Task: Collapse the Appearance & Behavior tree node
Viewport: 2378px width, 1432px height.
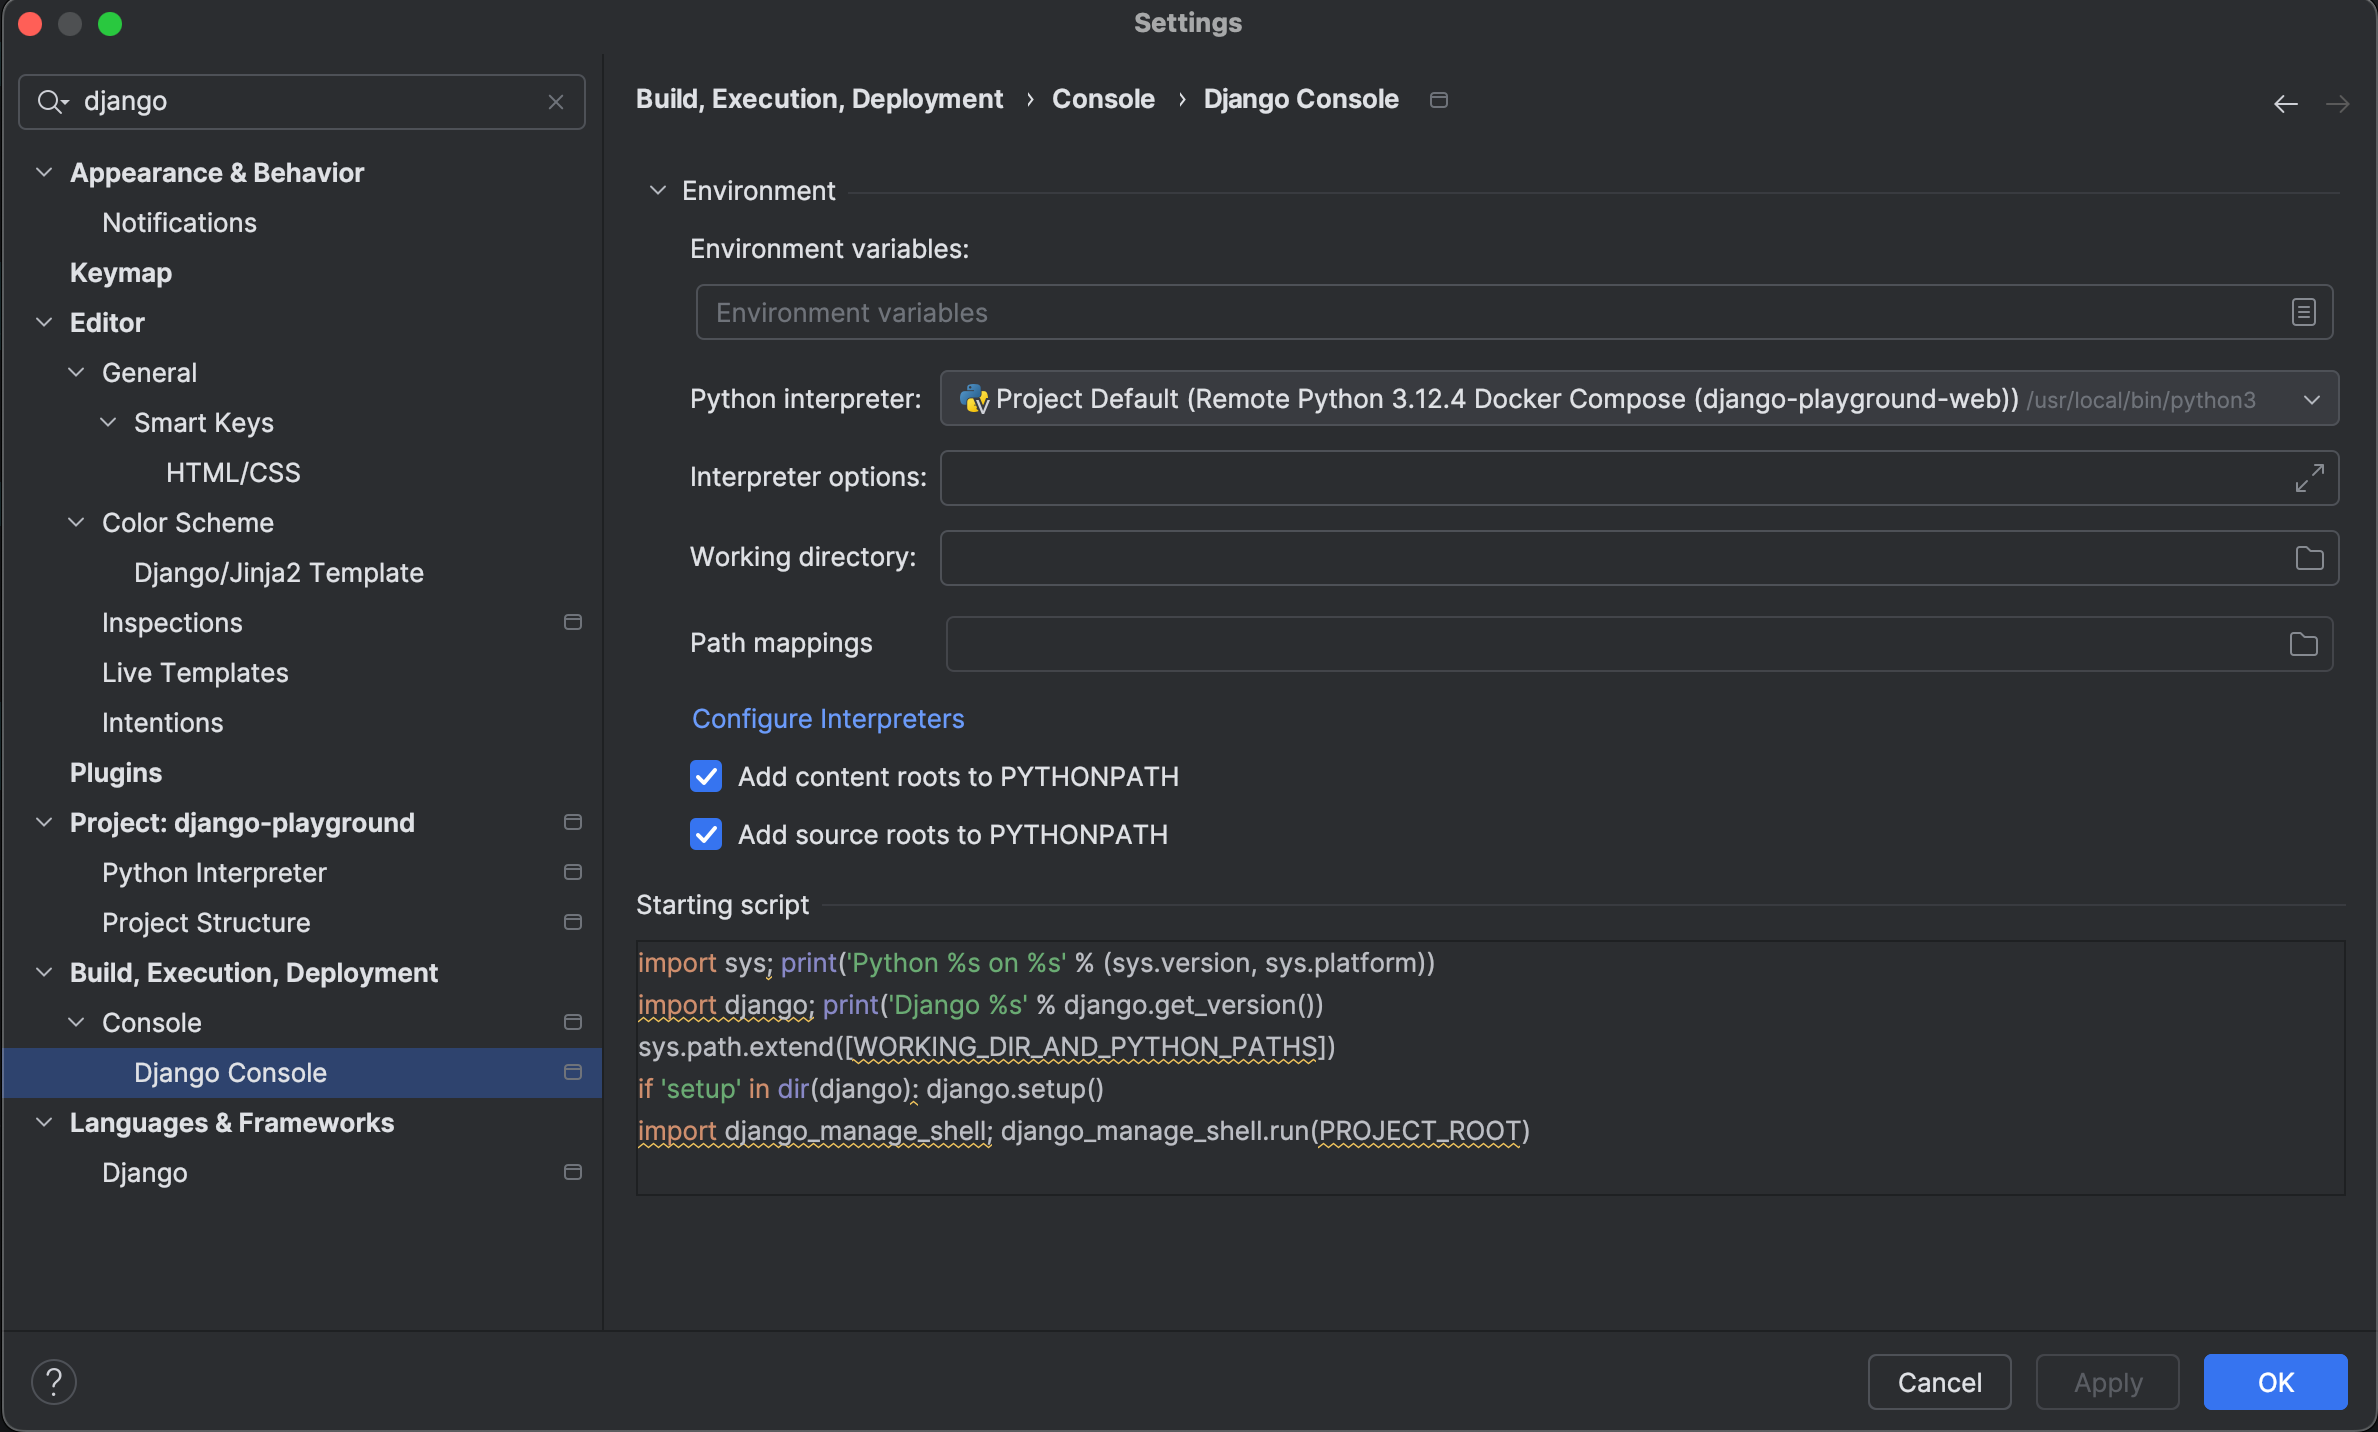Action: coord(44,173)
